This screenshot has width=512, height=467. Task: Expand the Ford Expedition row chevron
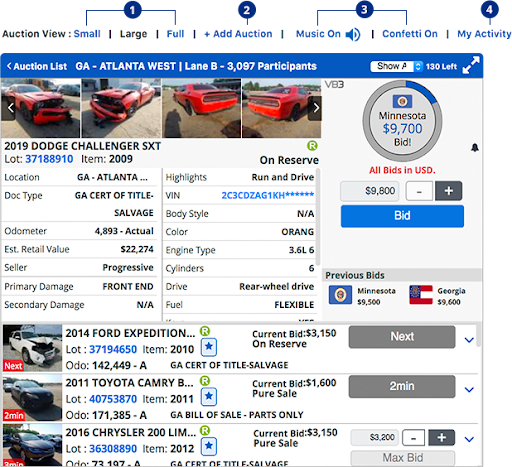(469, 340)
